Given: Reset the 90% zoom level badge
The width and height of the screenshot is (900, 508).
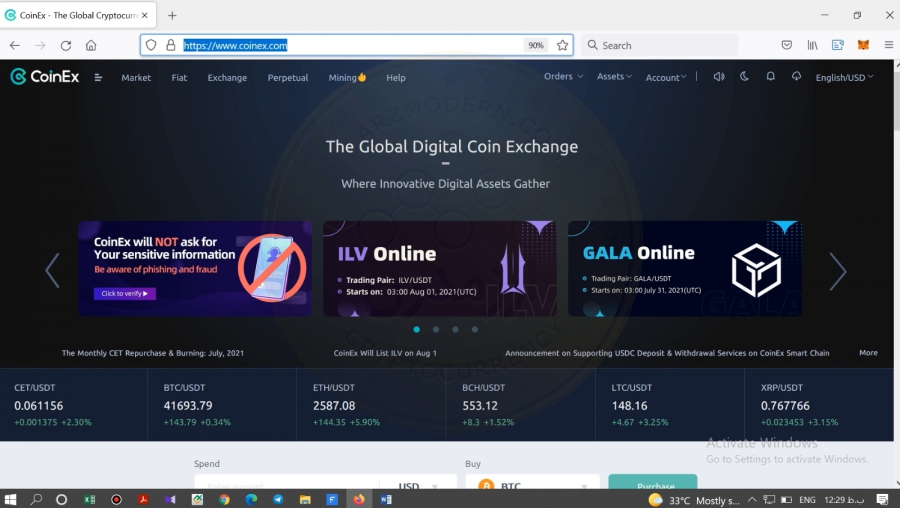Looking at the screenshot, I should (x=536, y=45).
